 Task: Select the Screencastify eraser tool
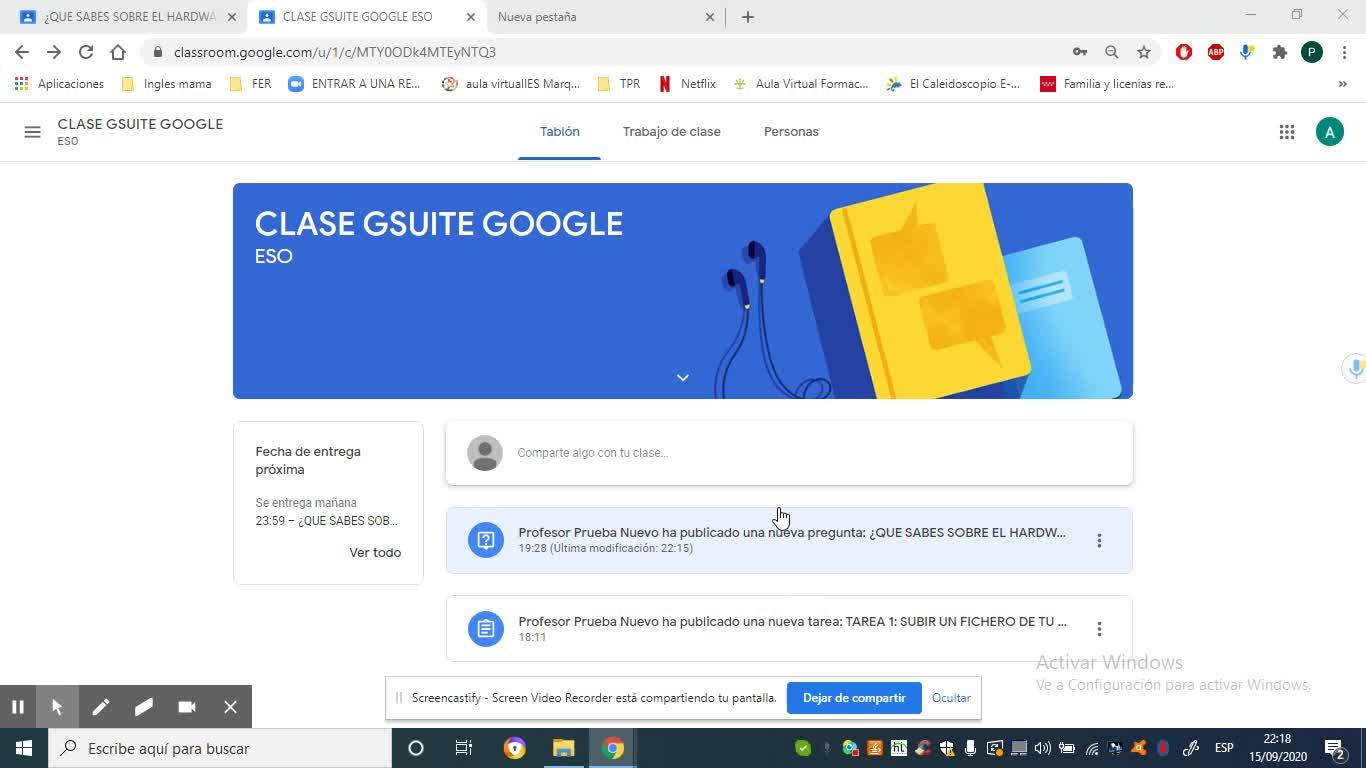[x=144, y=707]
